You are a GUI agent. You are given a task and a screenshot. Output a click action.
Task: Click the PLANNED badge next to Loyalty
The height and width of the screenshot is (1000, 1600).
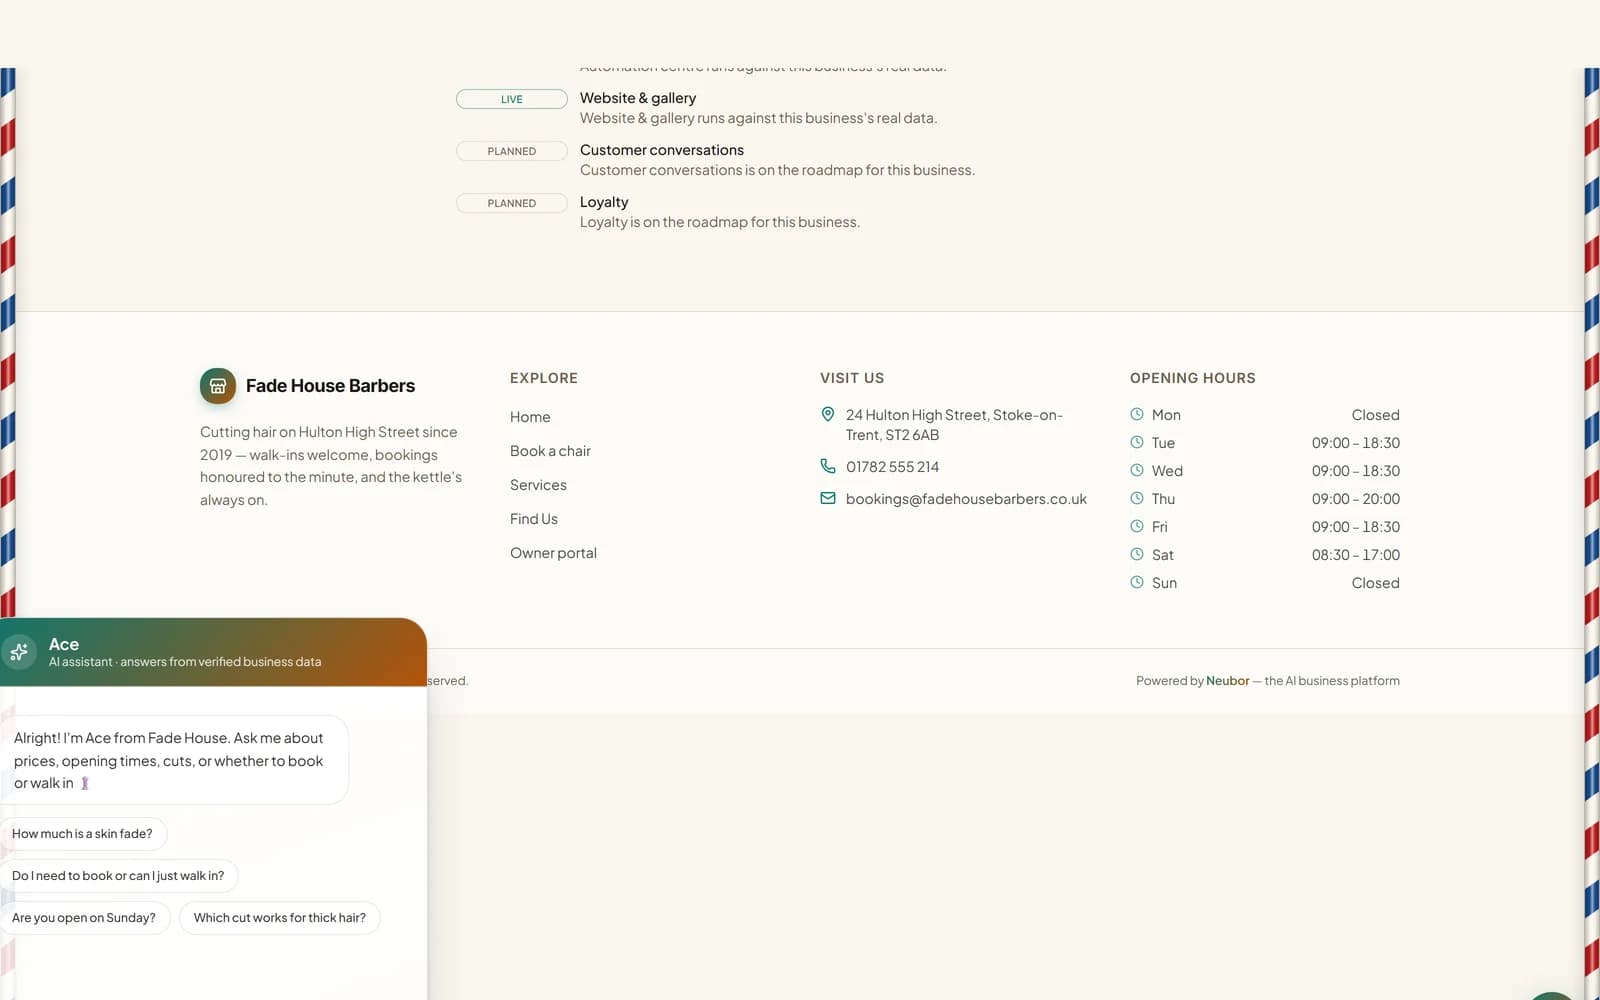pos(512,203)
